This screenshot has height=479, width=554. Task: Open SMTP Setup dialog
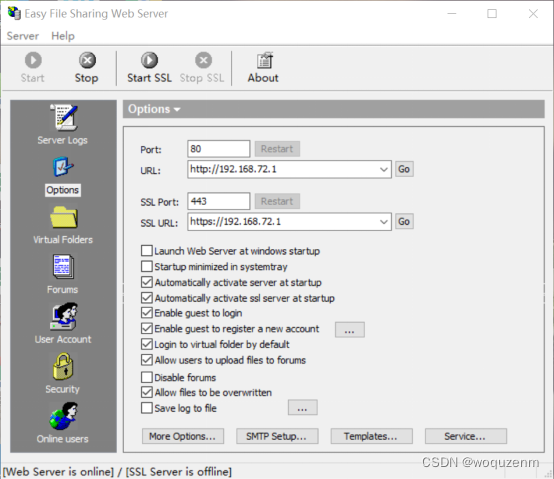point(277,436)
